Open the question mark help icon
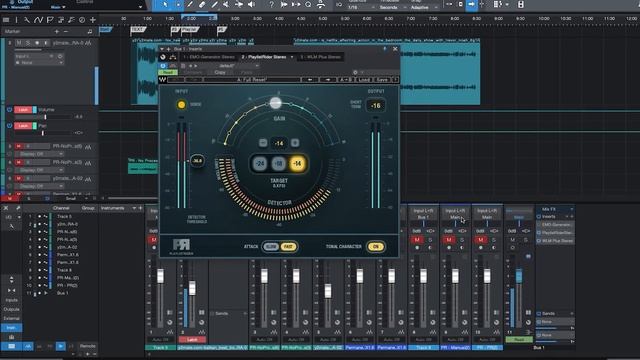Screen dimensions: 640x360 tap(271, 4)
